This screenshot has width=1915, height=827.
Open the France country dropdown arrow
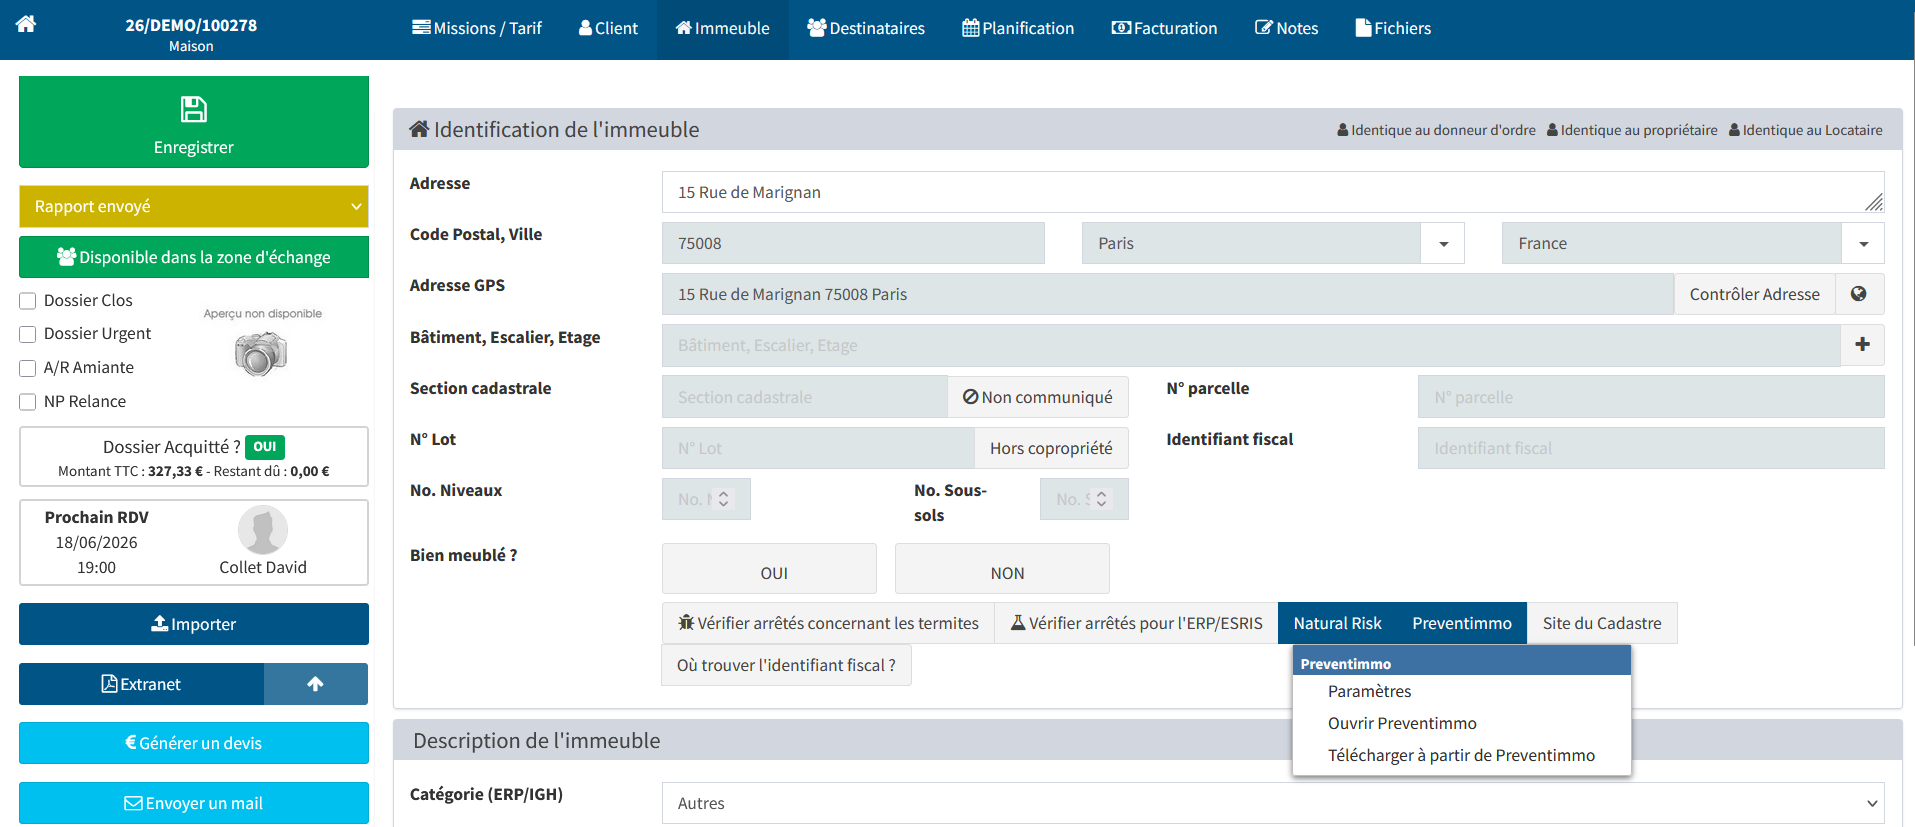1863,243
